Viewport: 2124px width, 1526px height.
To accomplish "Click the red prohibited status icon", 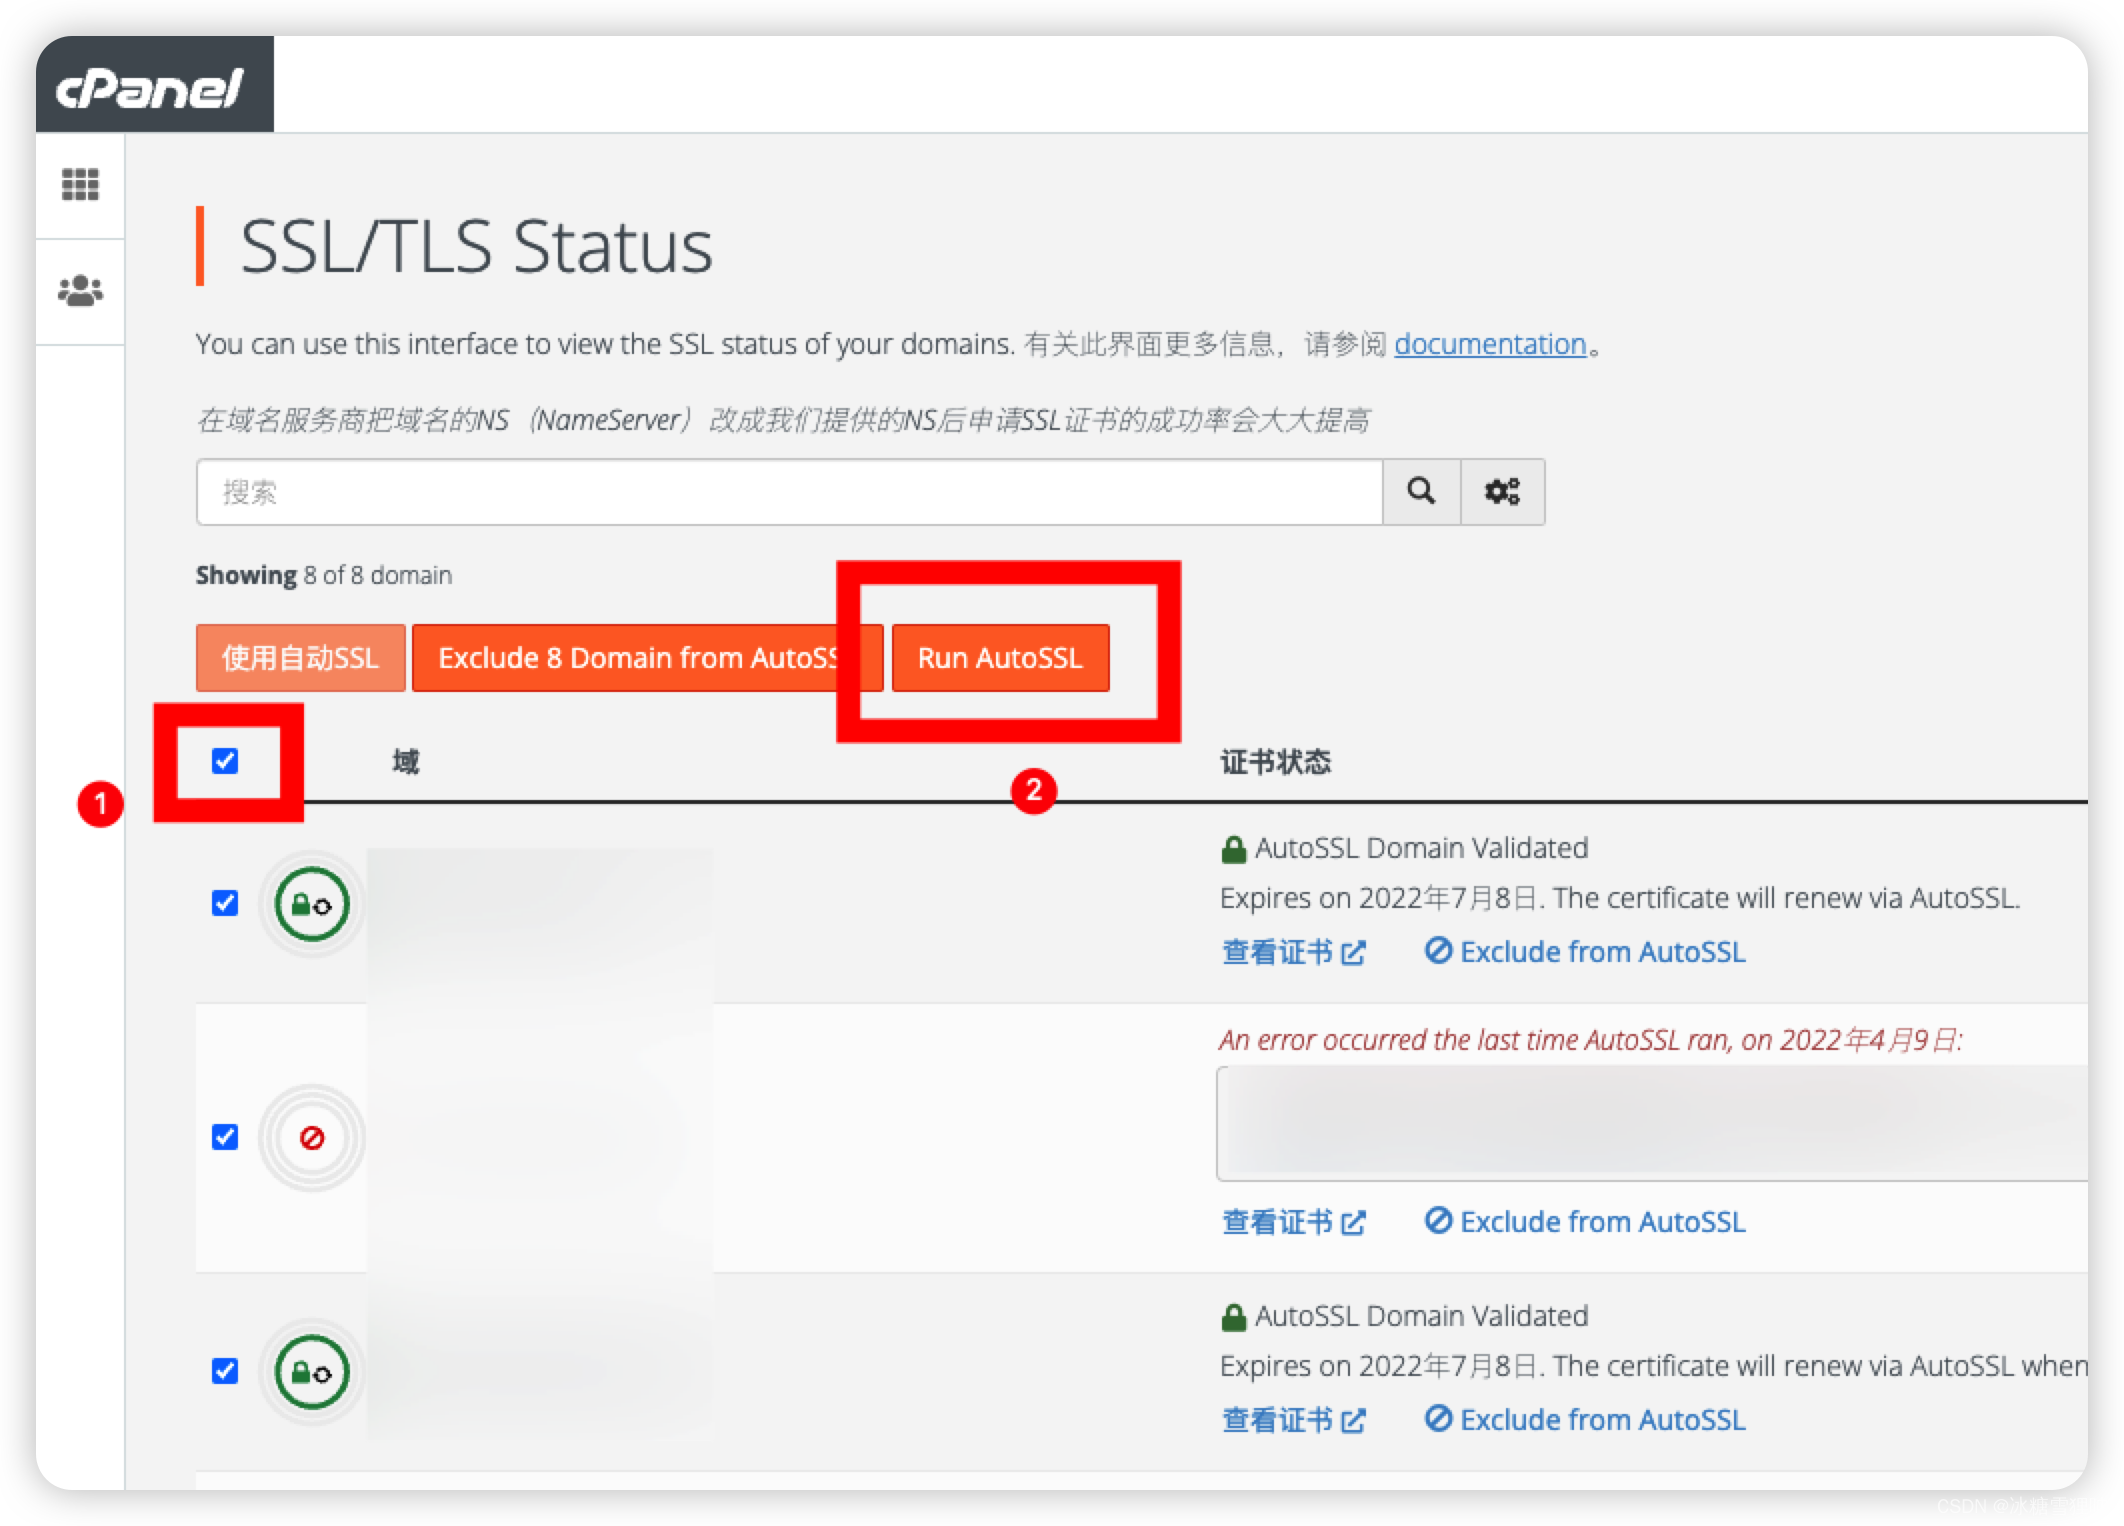I will coord(312,1138).
